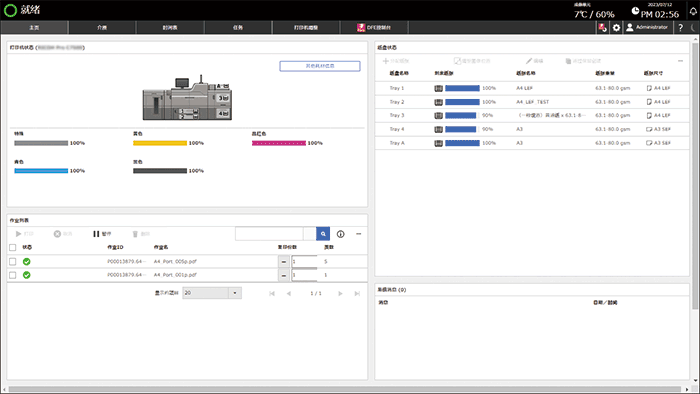The image size is (700, 394).
Task: Click the Administrator user icon
Action: (629, 28)
